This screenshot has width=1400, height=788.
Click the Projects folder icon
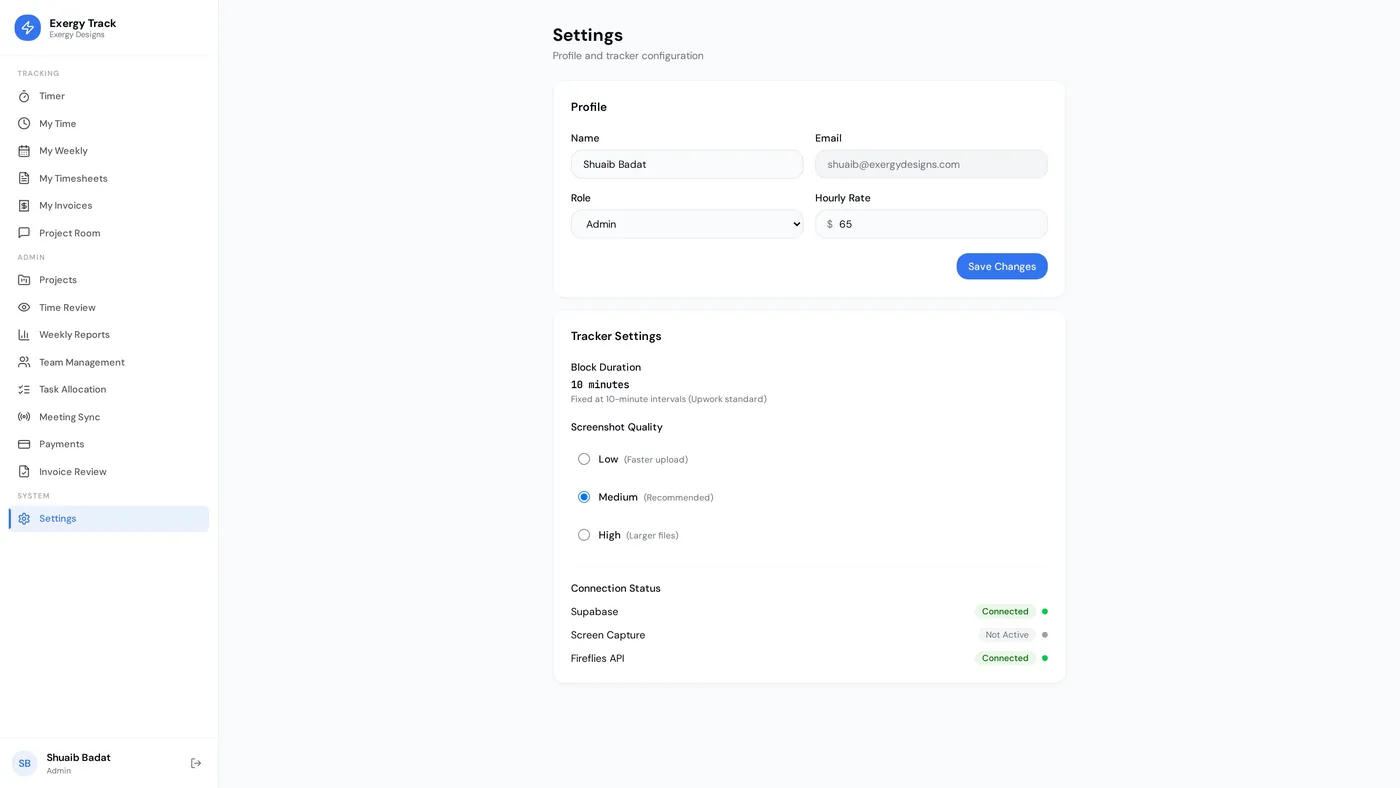click(x=24, y=280)
